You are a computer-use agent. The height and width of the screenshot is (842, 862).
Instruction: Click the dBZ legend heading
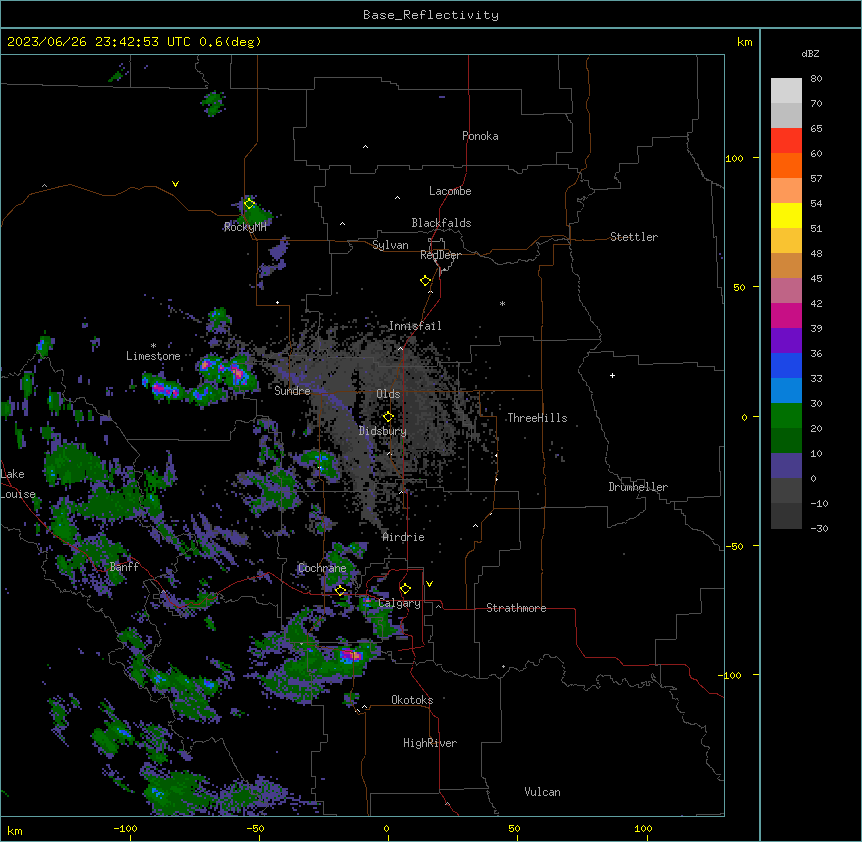tap(810, 54)
